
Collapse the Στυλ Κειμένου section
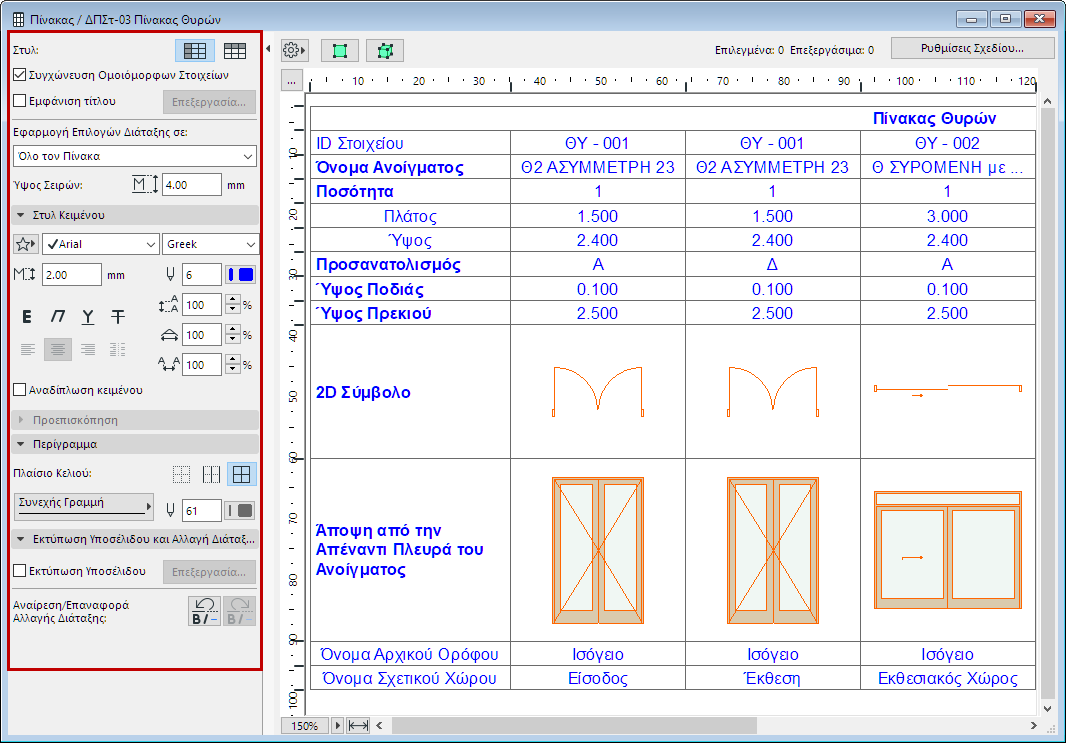22,215
